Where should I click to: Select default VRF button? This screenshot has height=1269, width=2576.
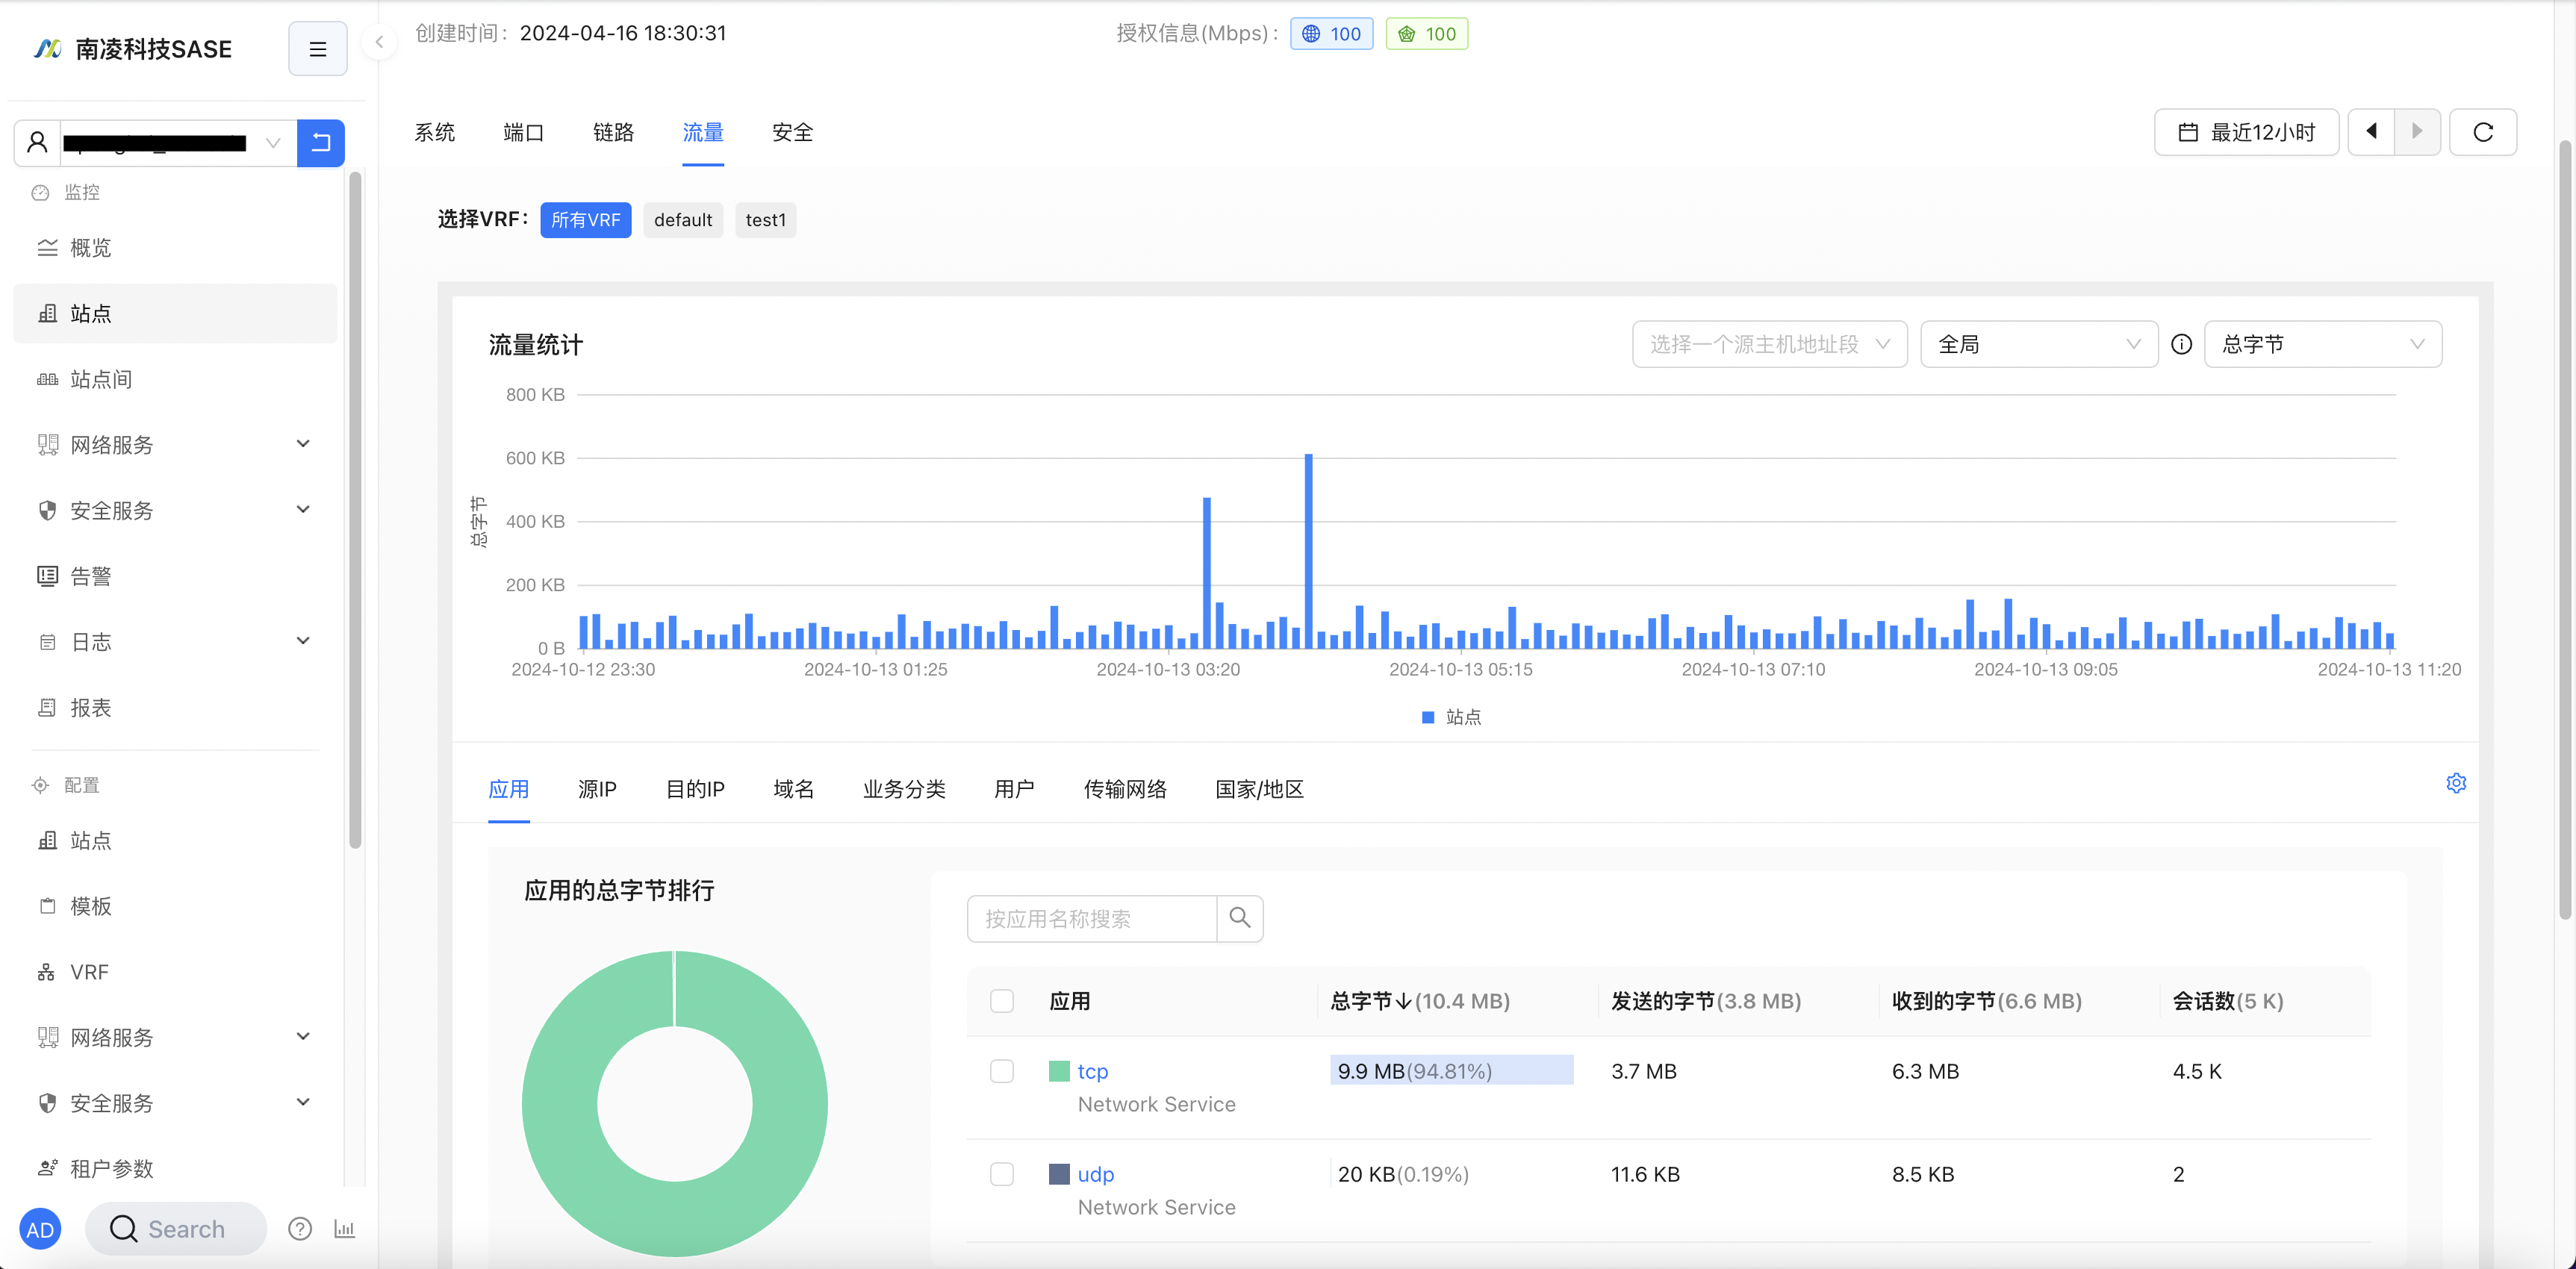[x=683, y=220]
